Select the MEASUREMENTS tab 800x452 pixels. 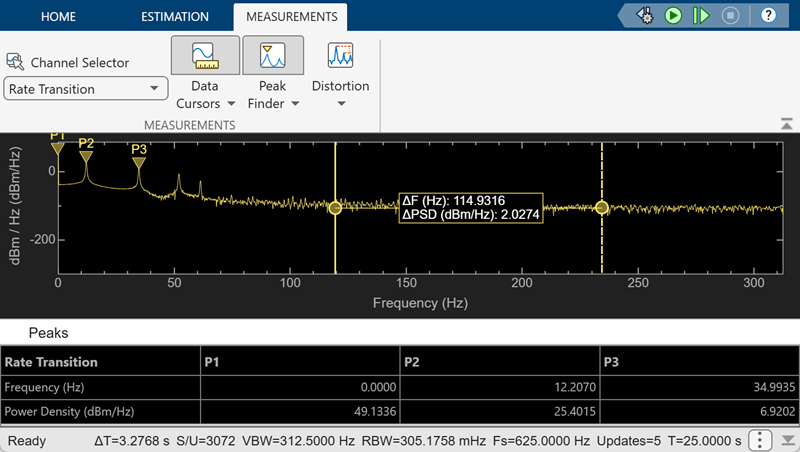(291, 17)
